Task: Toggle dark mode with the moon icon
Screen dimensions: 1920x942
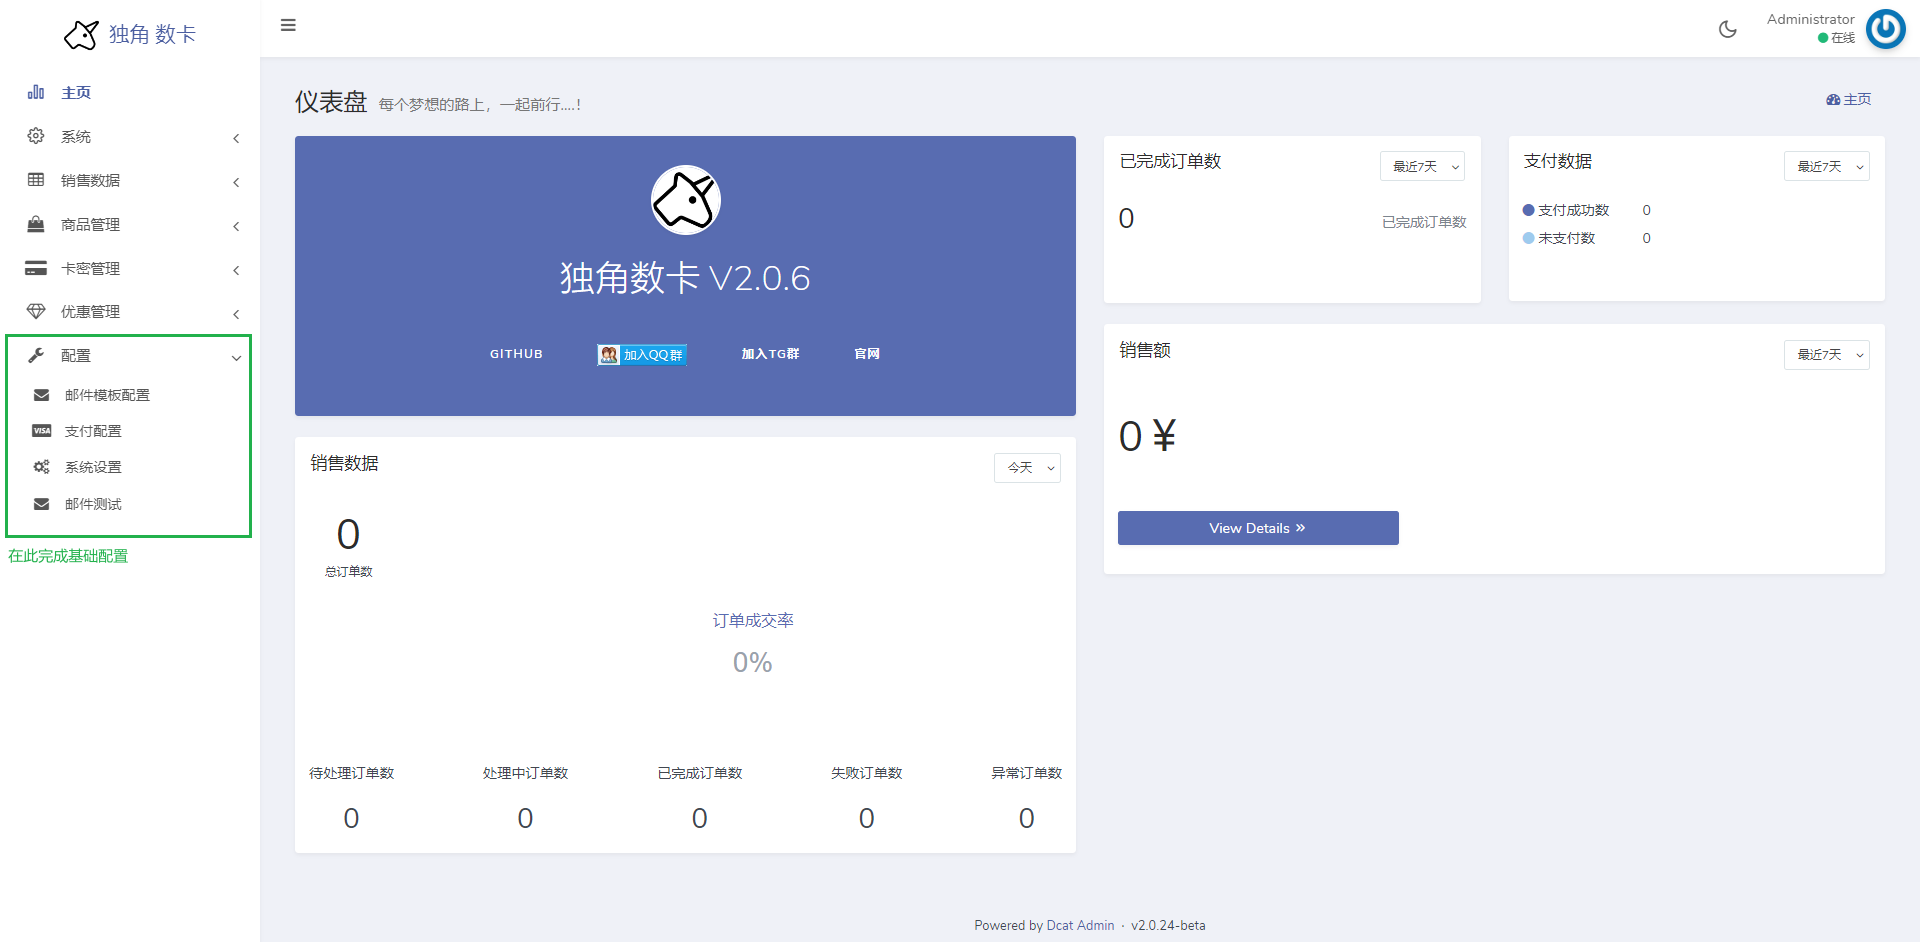Action: click(1727, 29)
